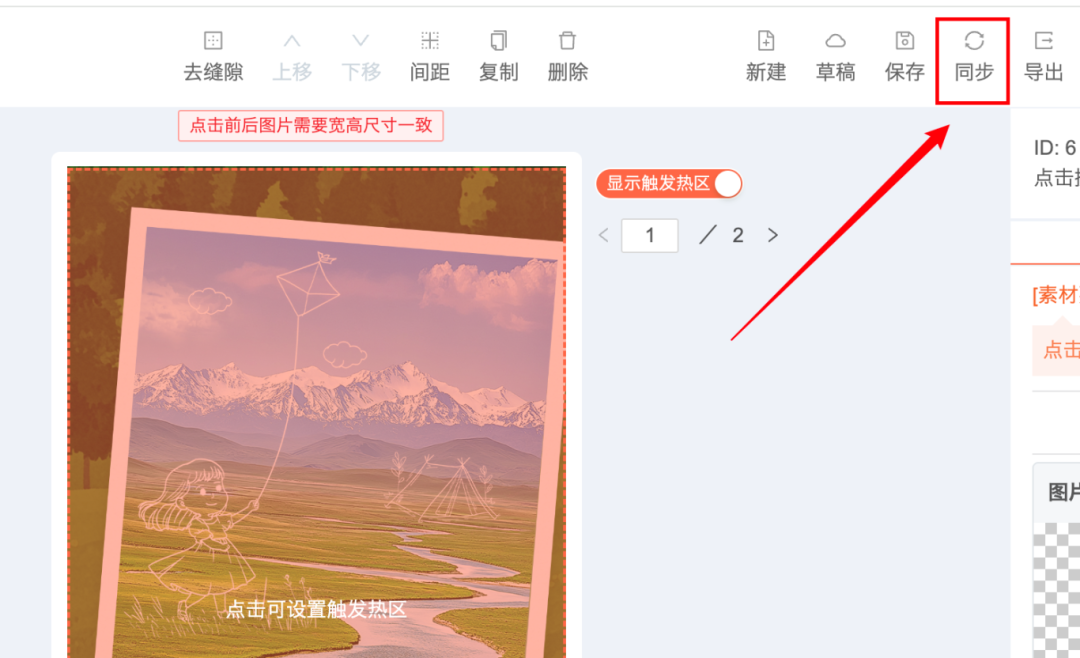This screenshot has width=1080, height=658.
Task: Open the [素材 tab in the right panel
Action: [x=1055, y=295]
